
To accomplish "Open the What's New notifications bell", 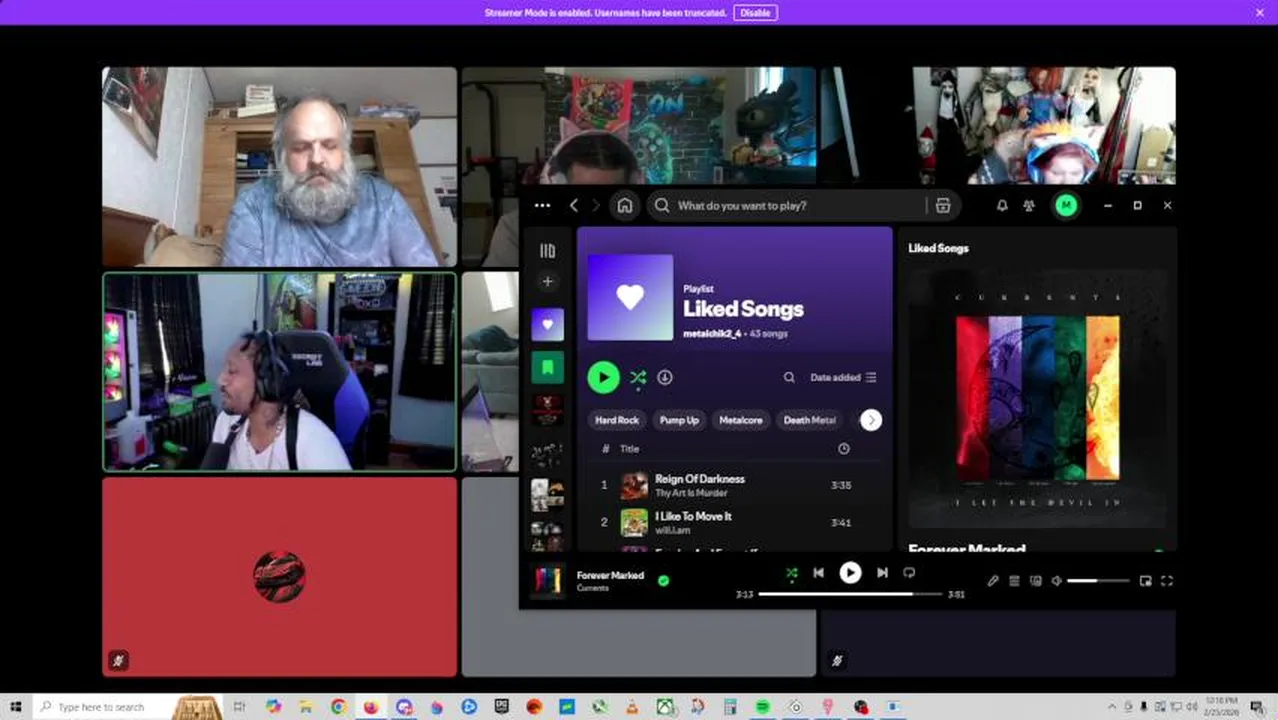I will (1002, 205).
